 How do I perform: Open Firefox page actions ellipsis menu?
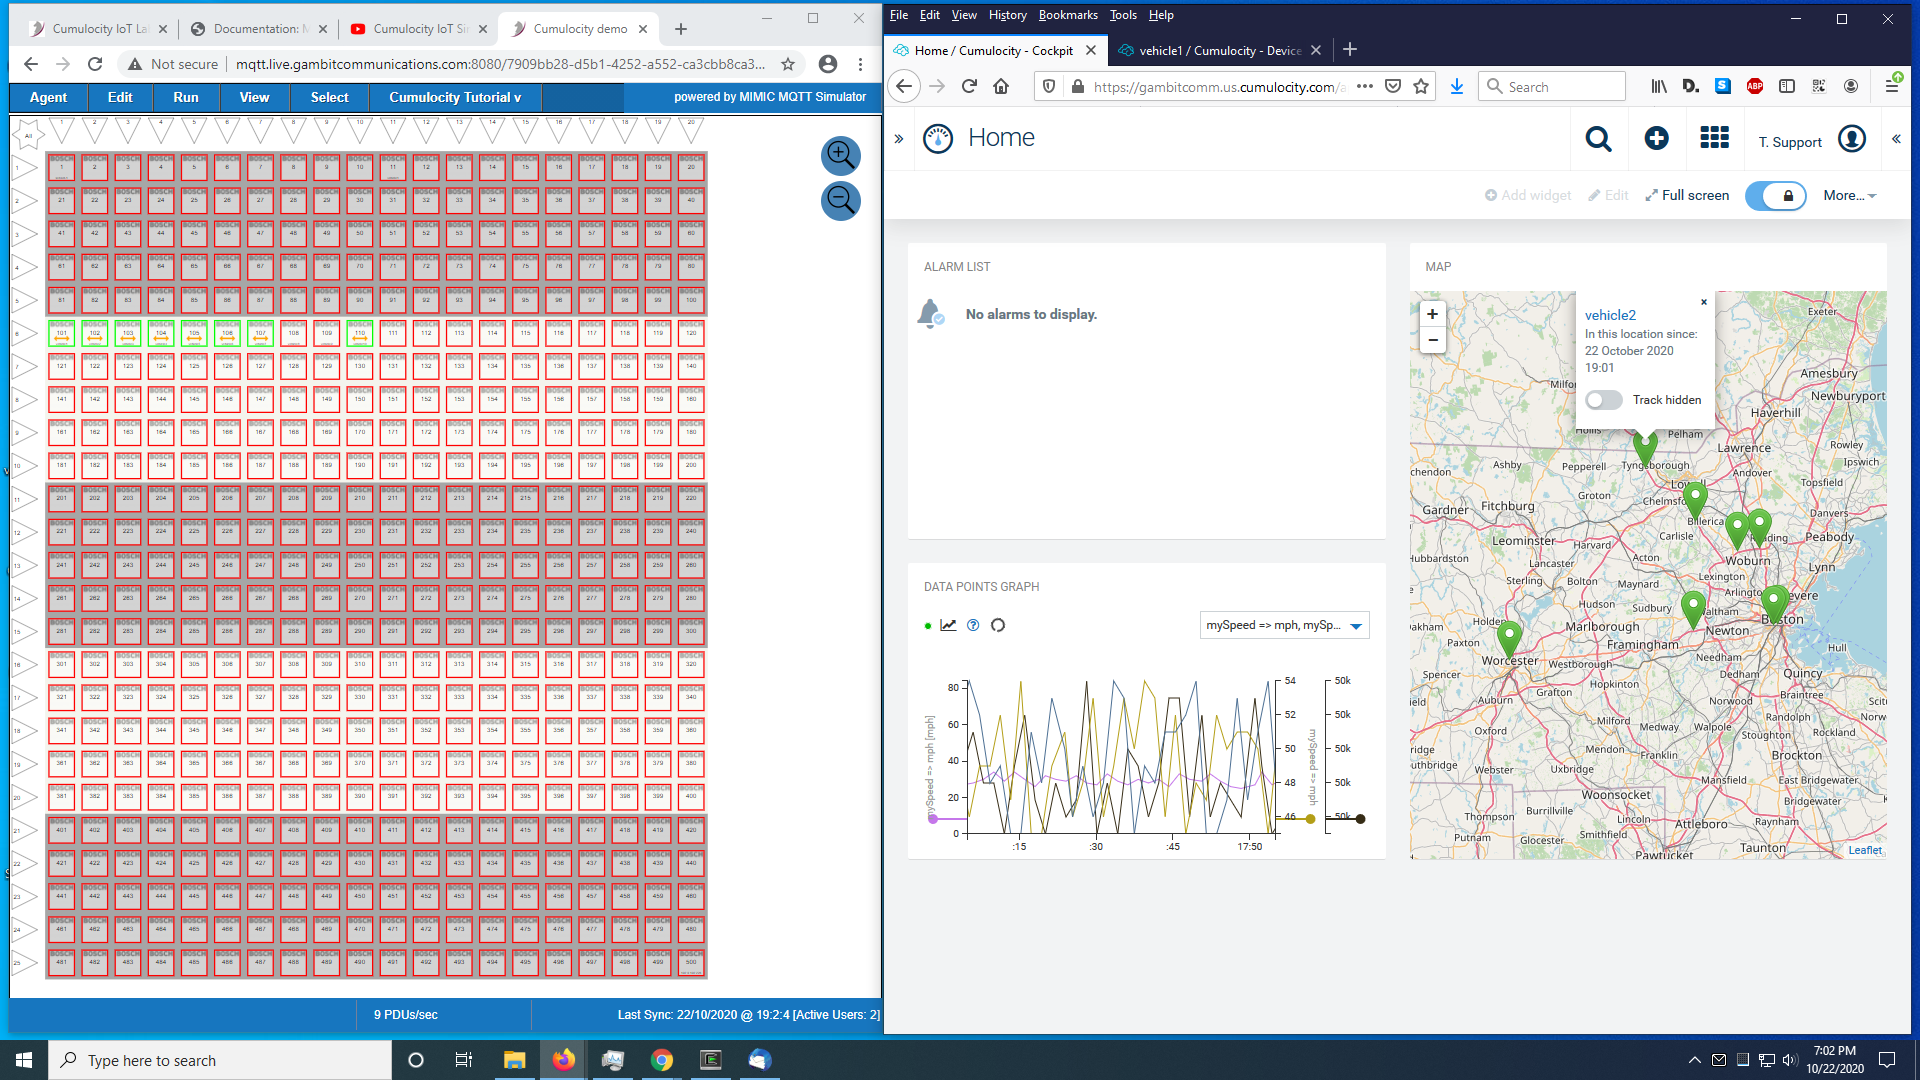click(1364, 87)
